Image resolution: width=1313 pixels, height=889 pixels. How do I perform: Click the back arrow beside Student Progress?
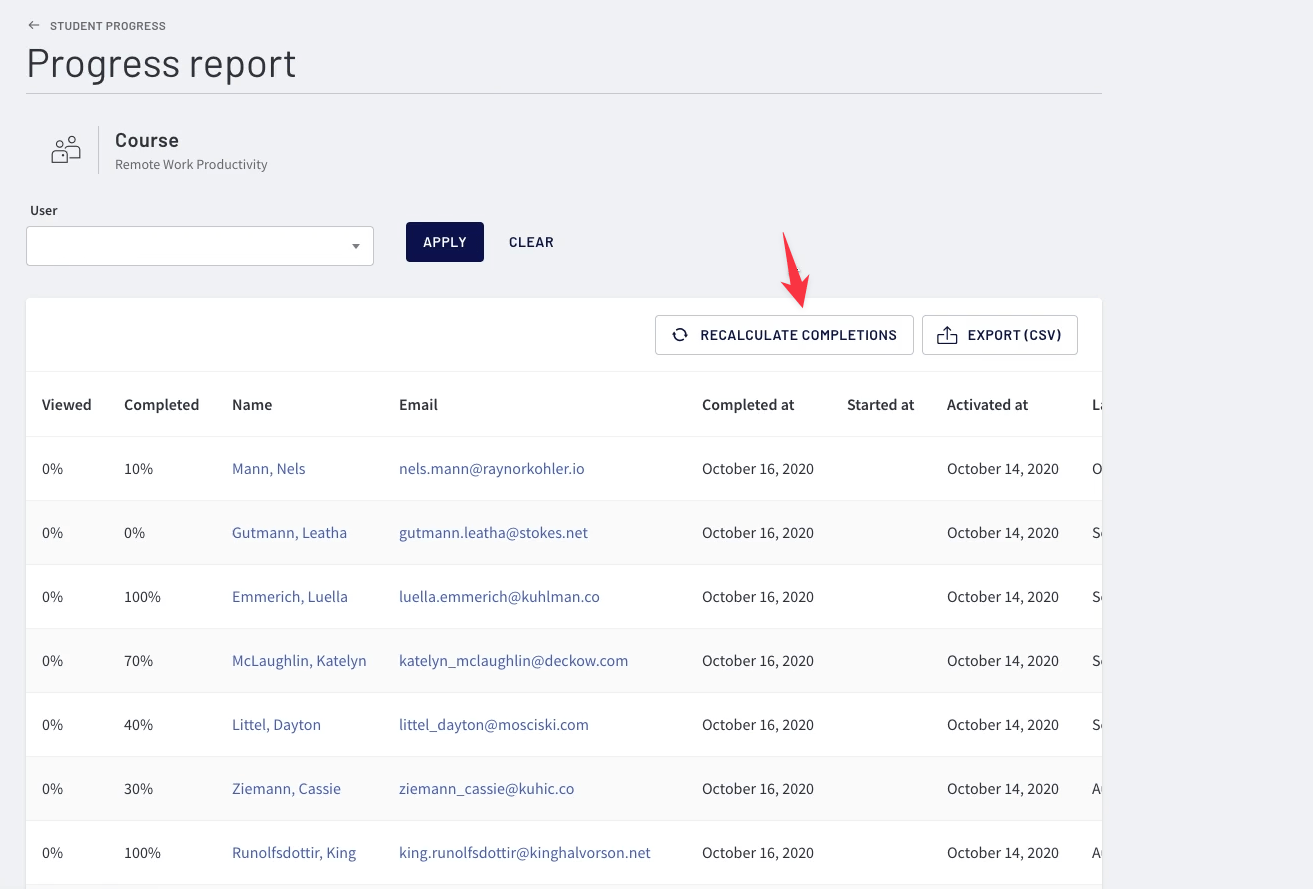tap(34, 25)
